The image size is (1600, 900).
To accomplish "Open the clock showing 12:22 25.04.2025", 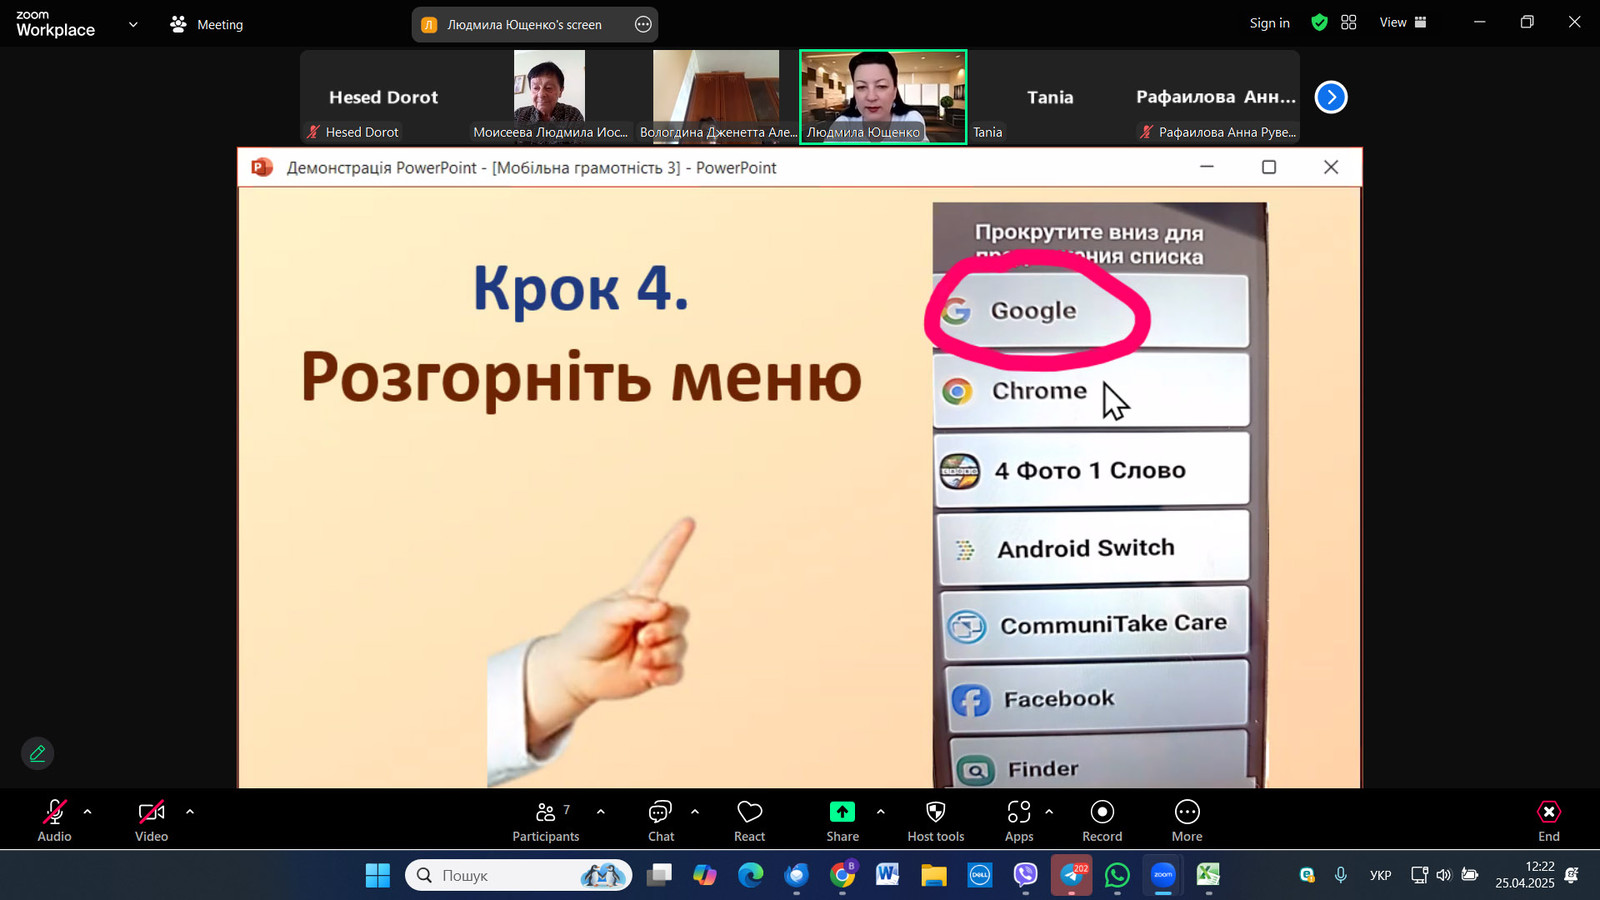I will tap(1525, 875).
